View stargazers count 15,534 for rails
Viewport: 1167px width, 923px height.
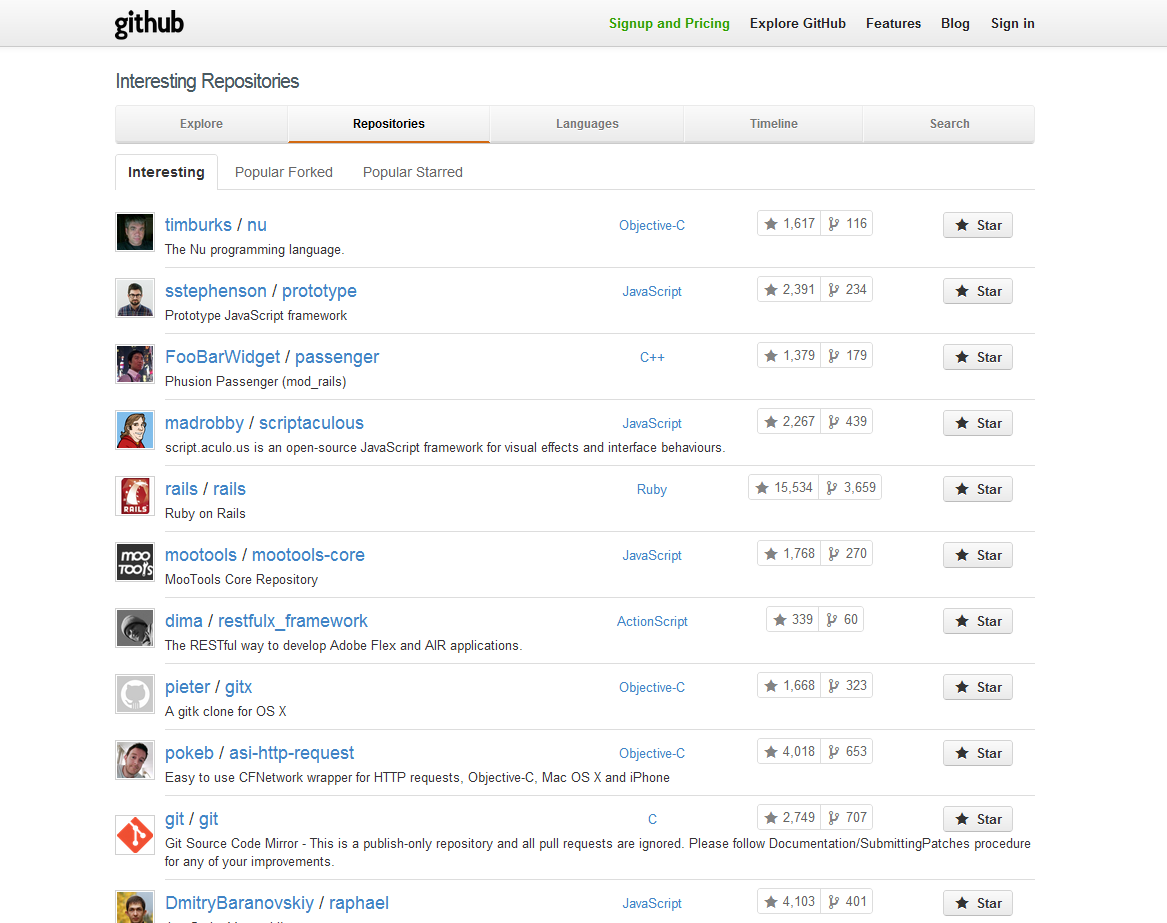[784, 488]
